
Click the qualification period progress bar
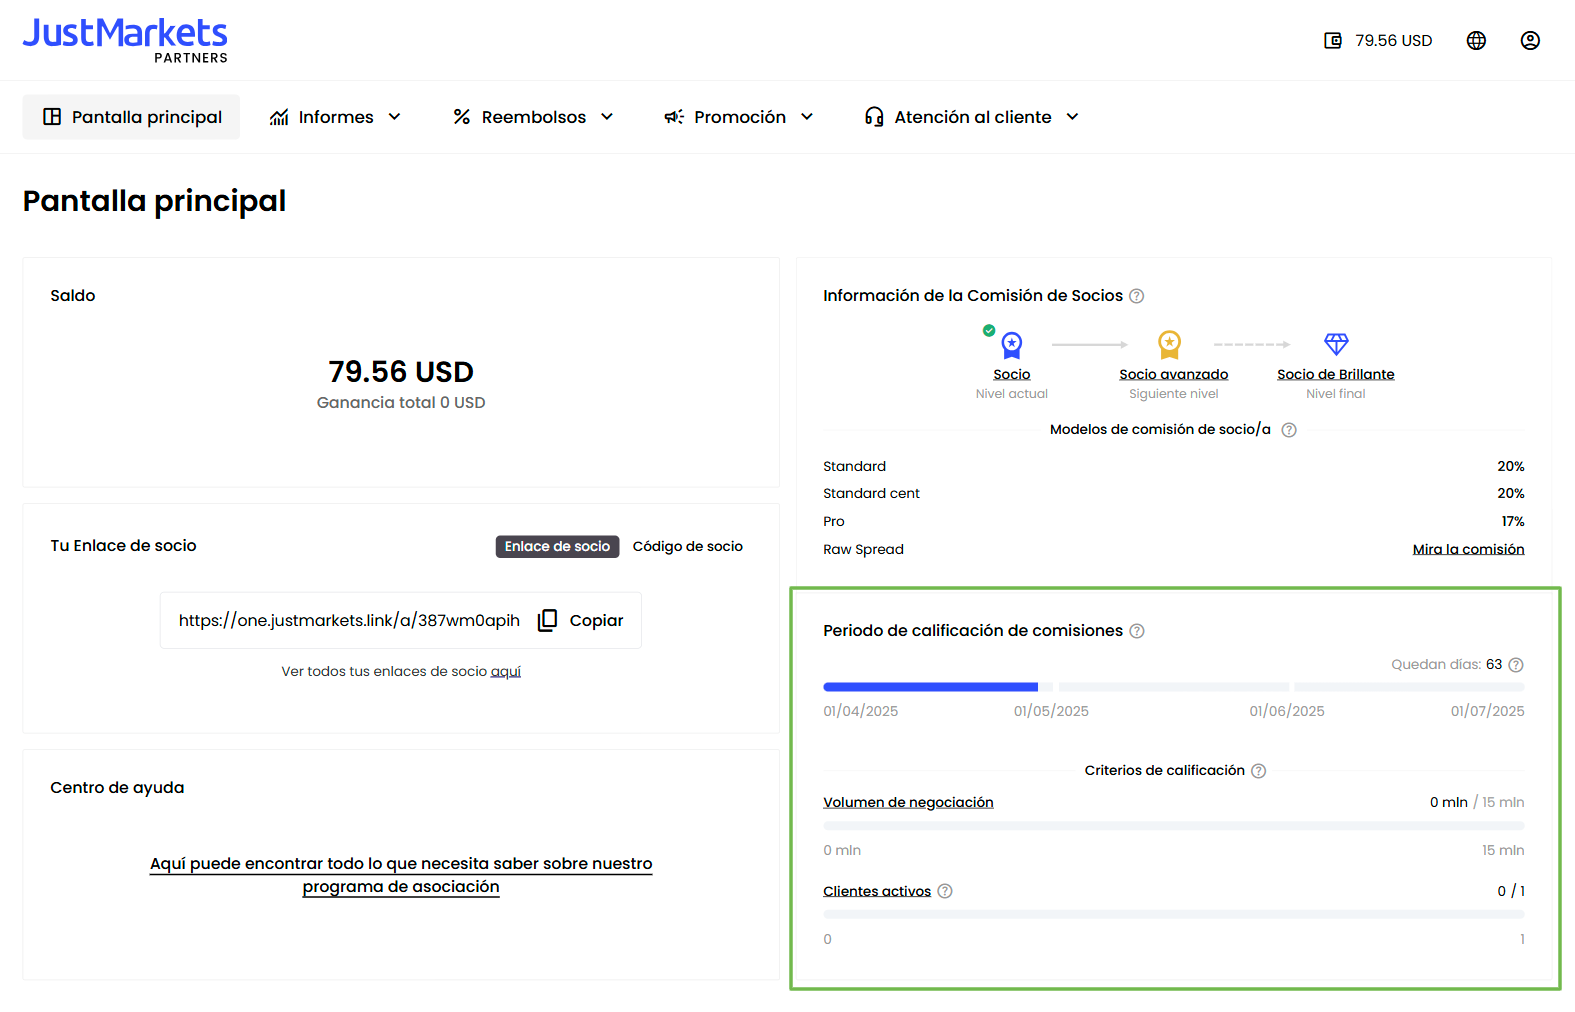point(1174,687)
